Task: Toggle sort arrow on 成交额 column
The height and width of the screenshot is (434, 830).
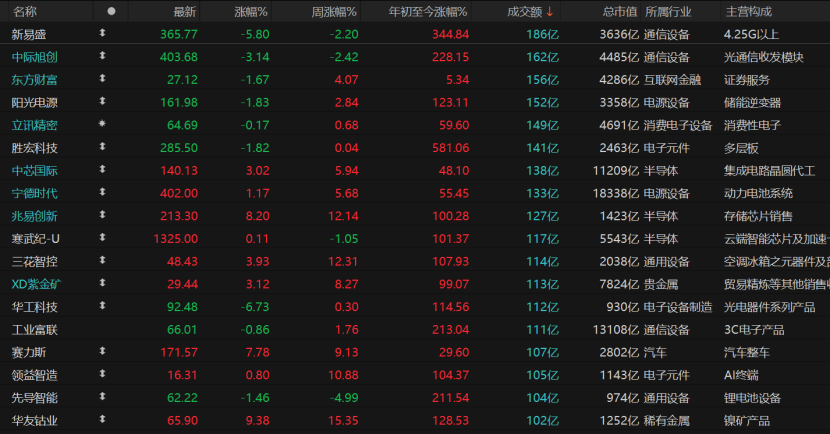Action: tap(549, 11)
